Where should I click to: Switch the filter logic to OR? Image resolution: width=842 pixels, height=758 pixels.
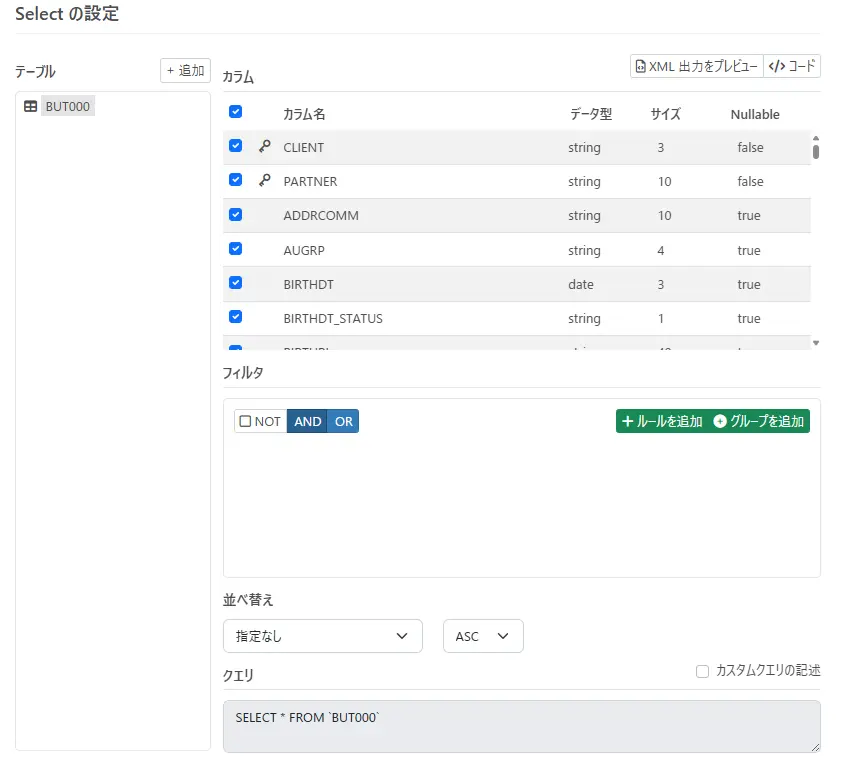point(344,420)
